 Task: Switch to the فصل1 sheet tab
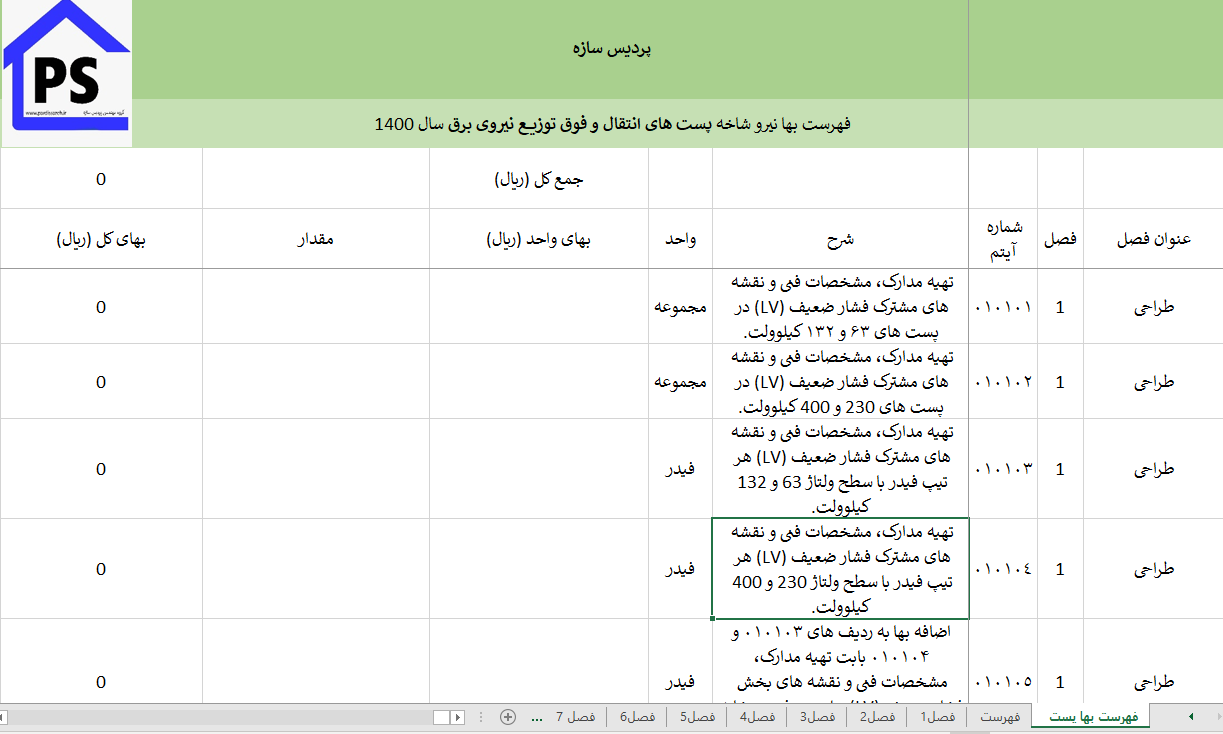coord(938,717)
